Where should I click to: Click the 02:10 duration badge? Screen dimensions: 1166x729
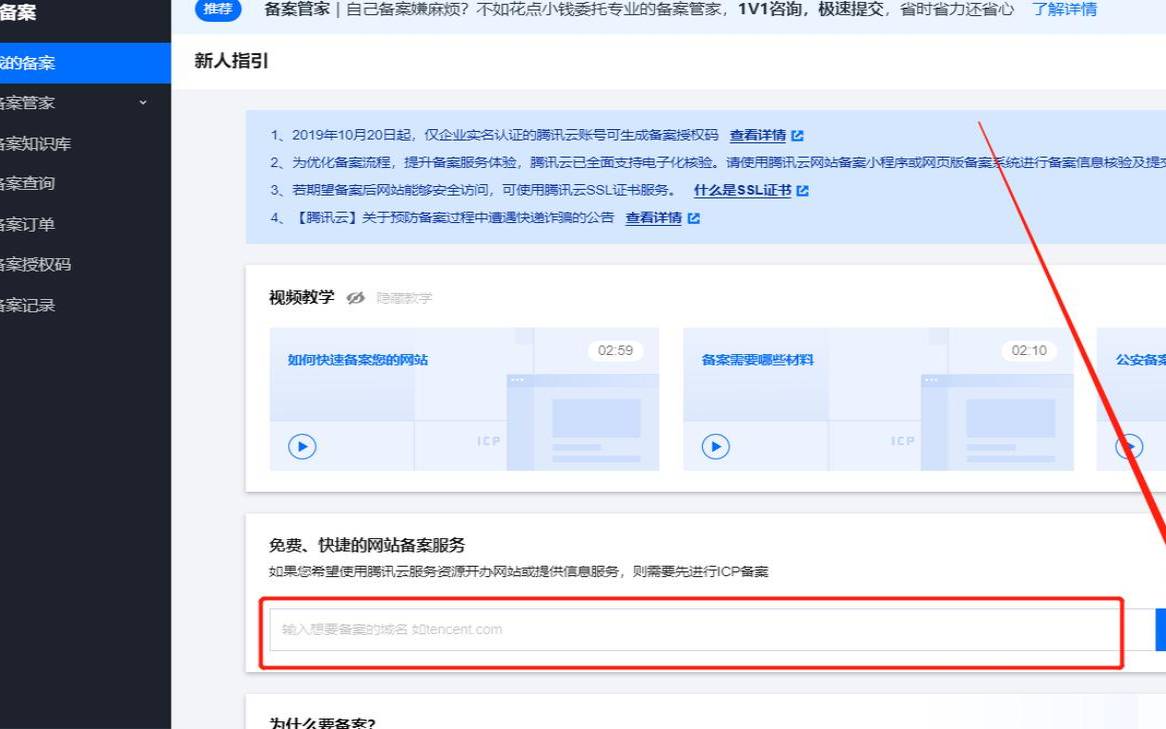coord(1029,350)
